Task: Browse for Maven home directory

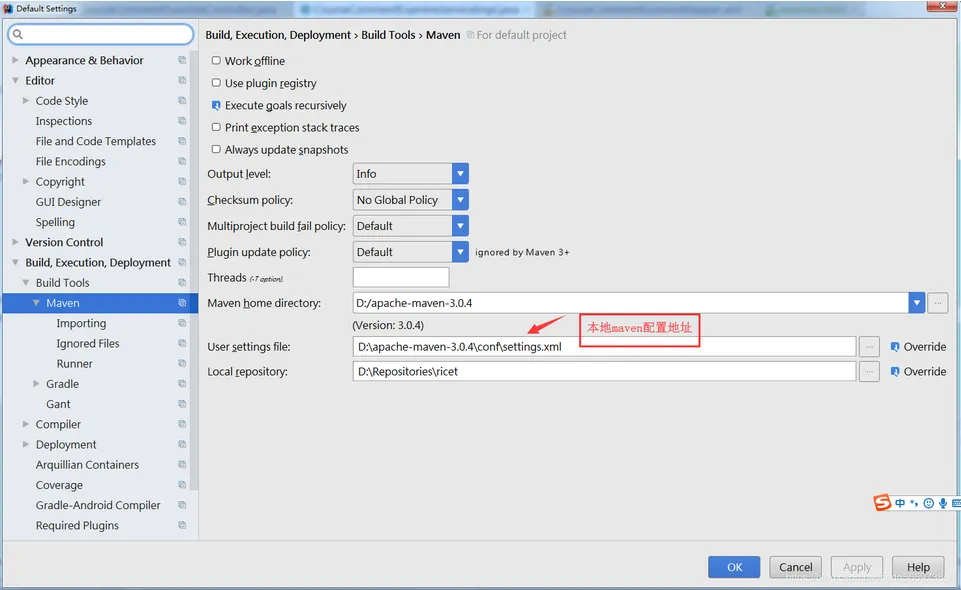Action: (x=938, y=303)
